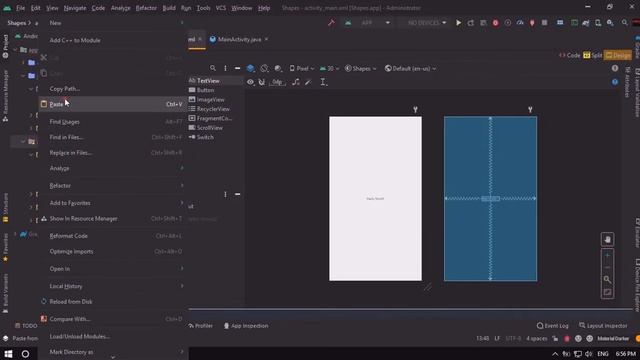Click the volume icon in system tray

click(x=589, y=354)
